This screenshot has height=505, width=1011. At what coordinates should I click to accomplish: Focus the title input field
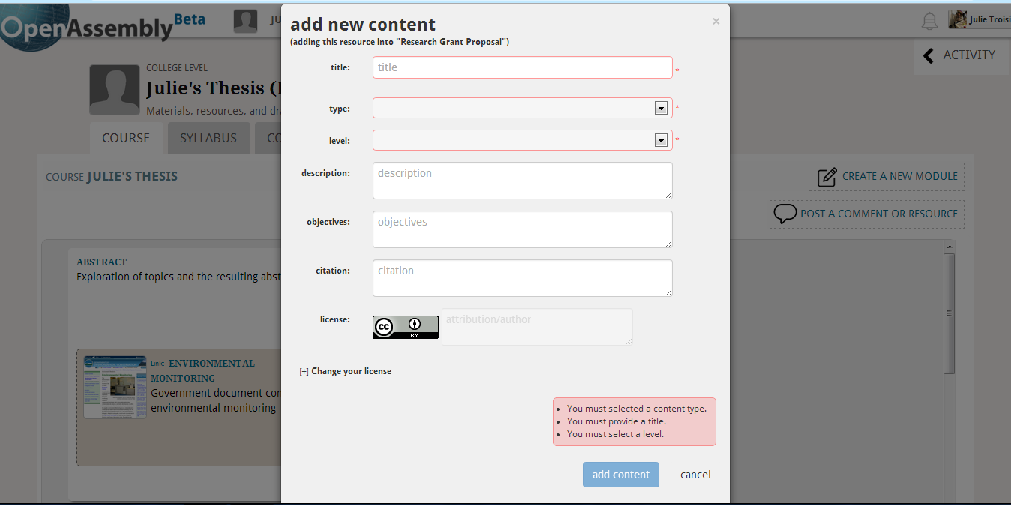click(x=521, y=67)
